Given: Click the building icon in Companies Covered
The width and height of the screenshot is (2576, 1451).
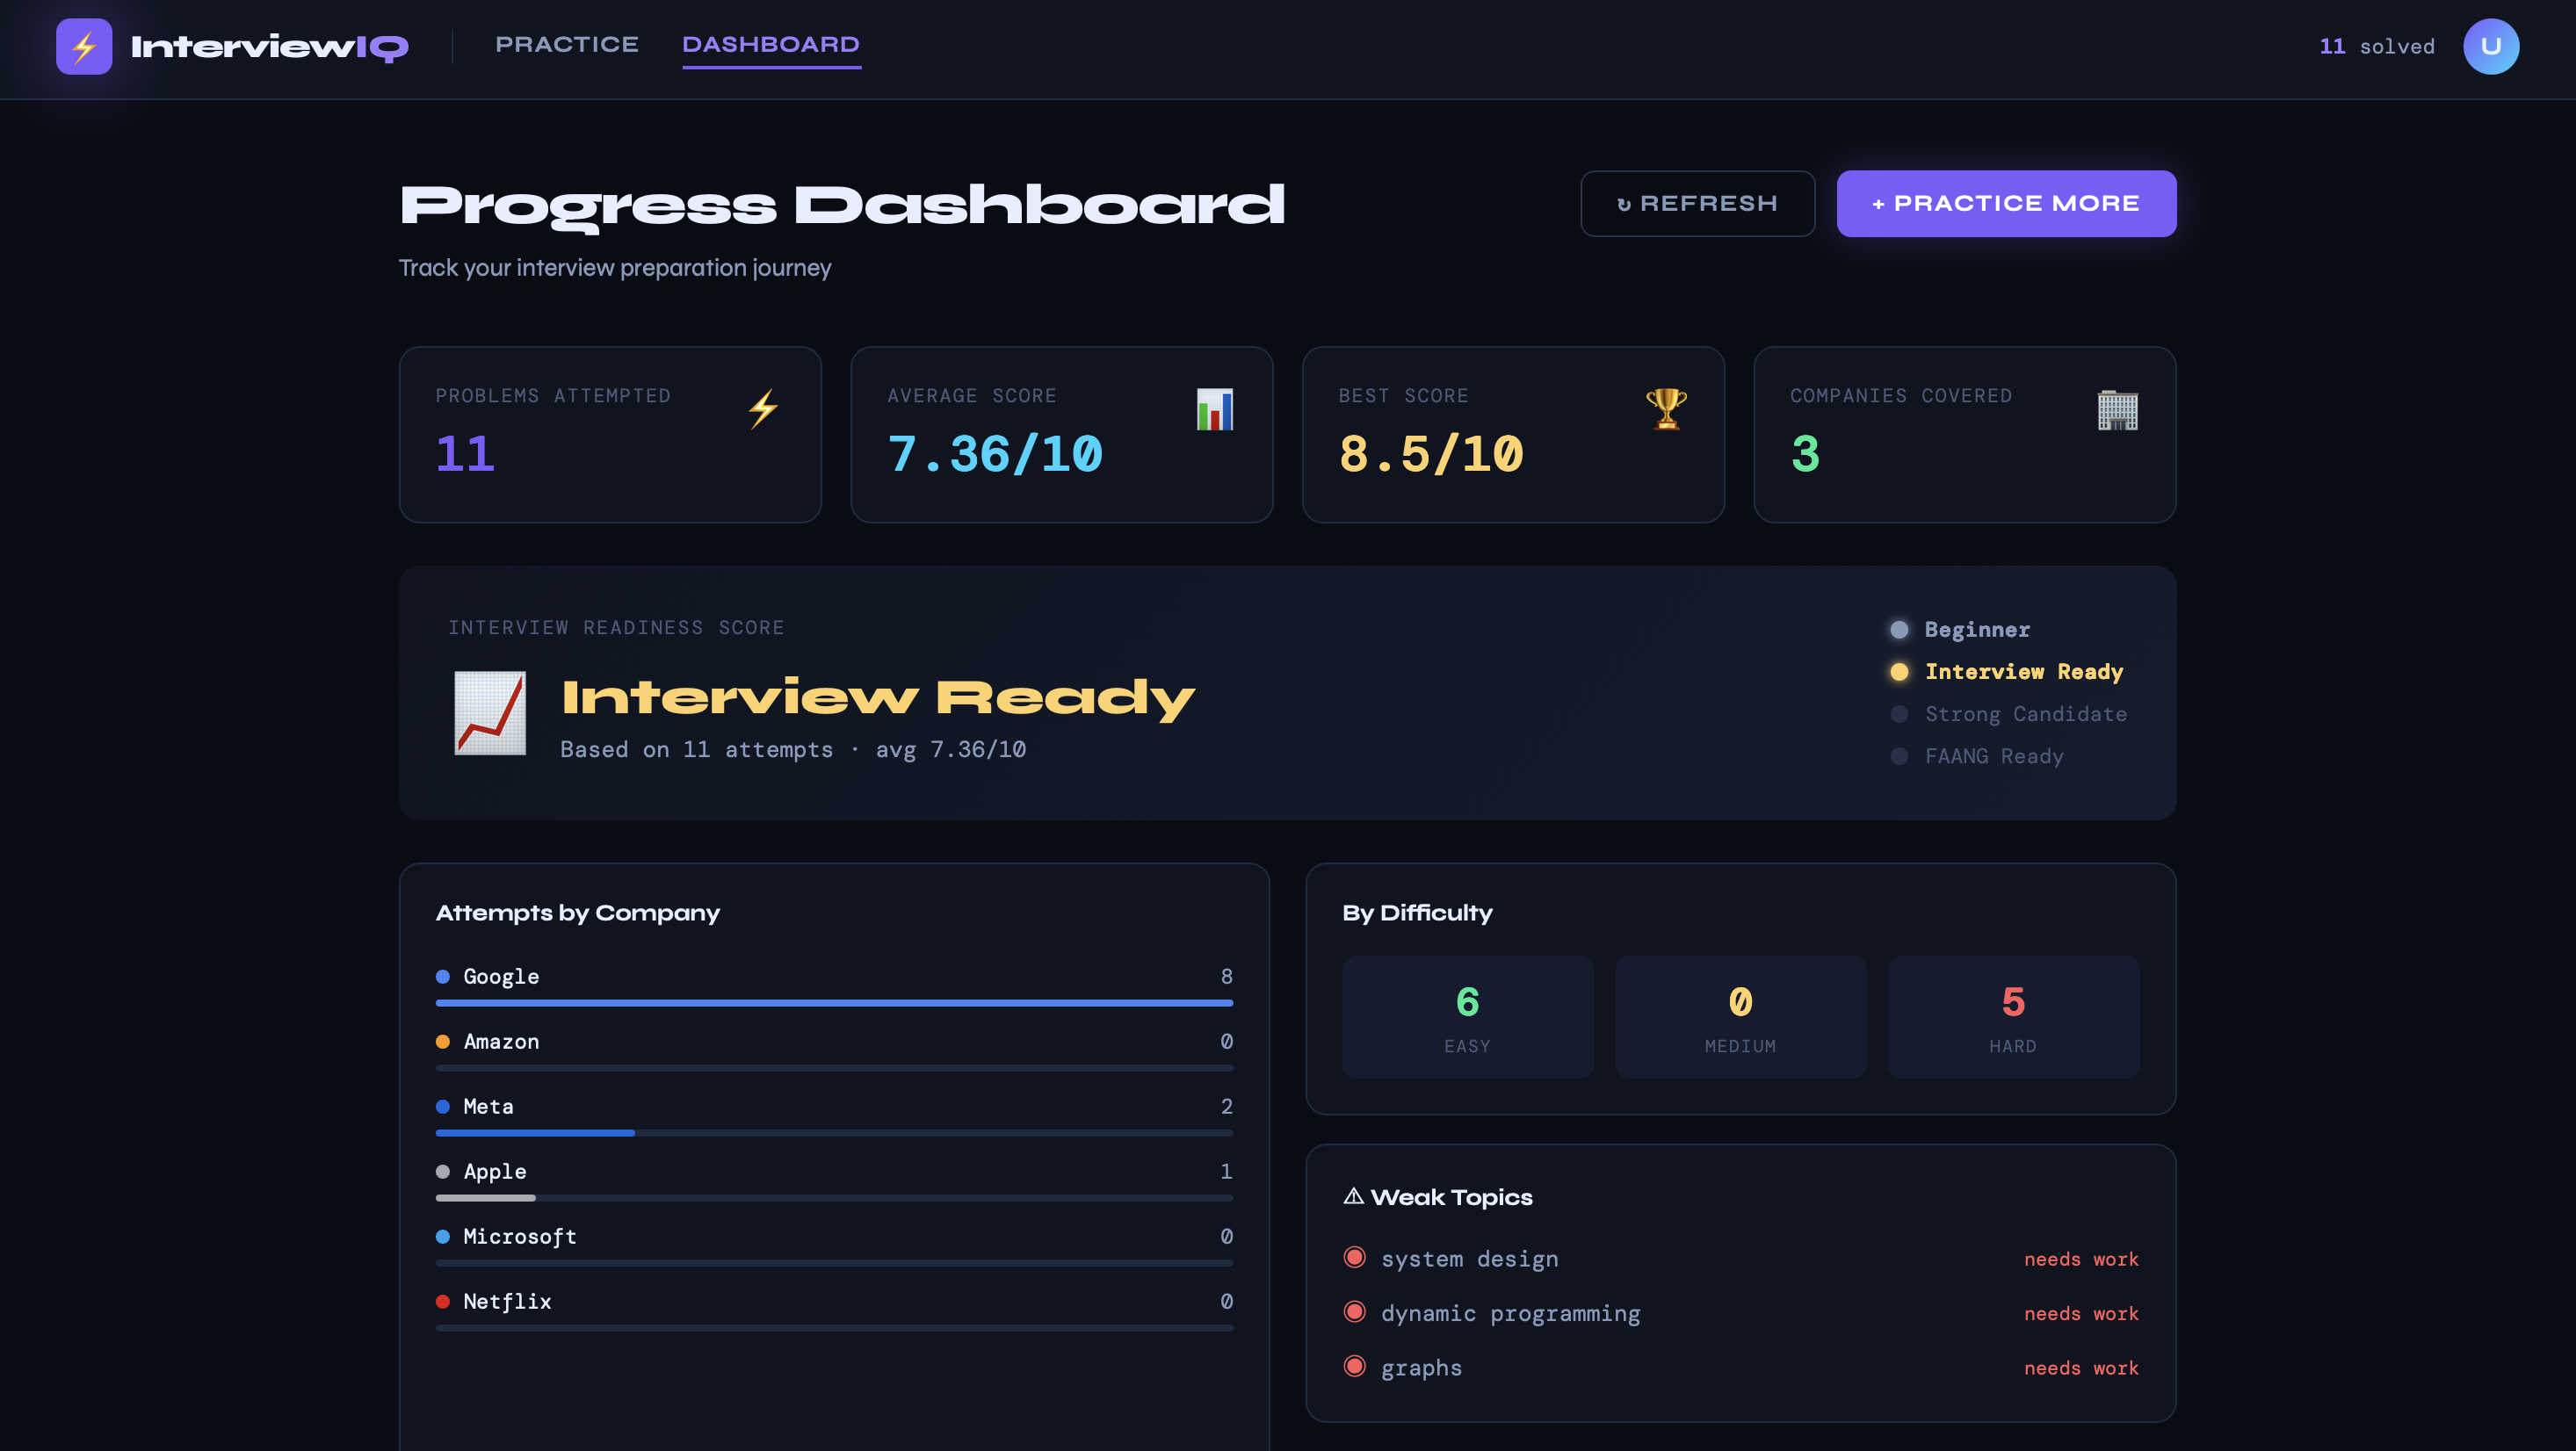Looking at the screenshot, I should (x=2117, y=410).
